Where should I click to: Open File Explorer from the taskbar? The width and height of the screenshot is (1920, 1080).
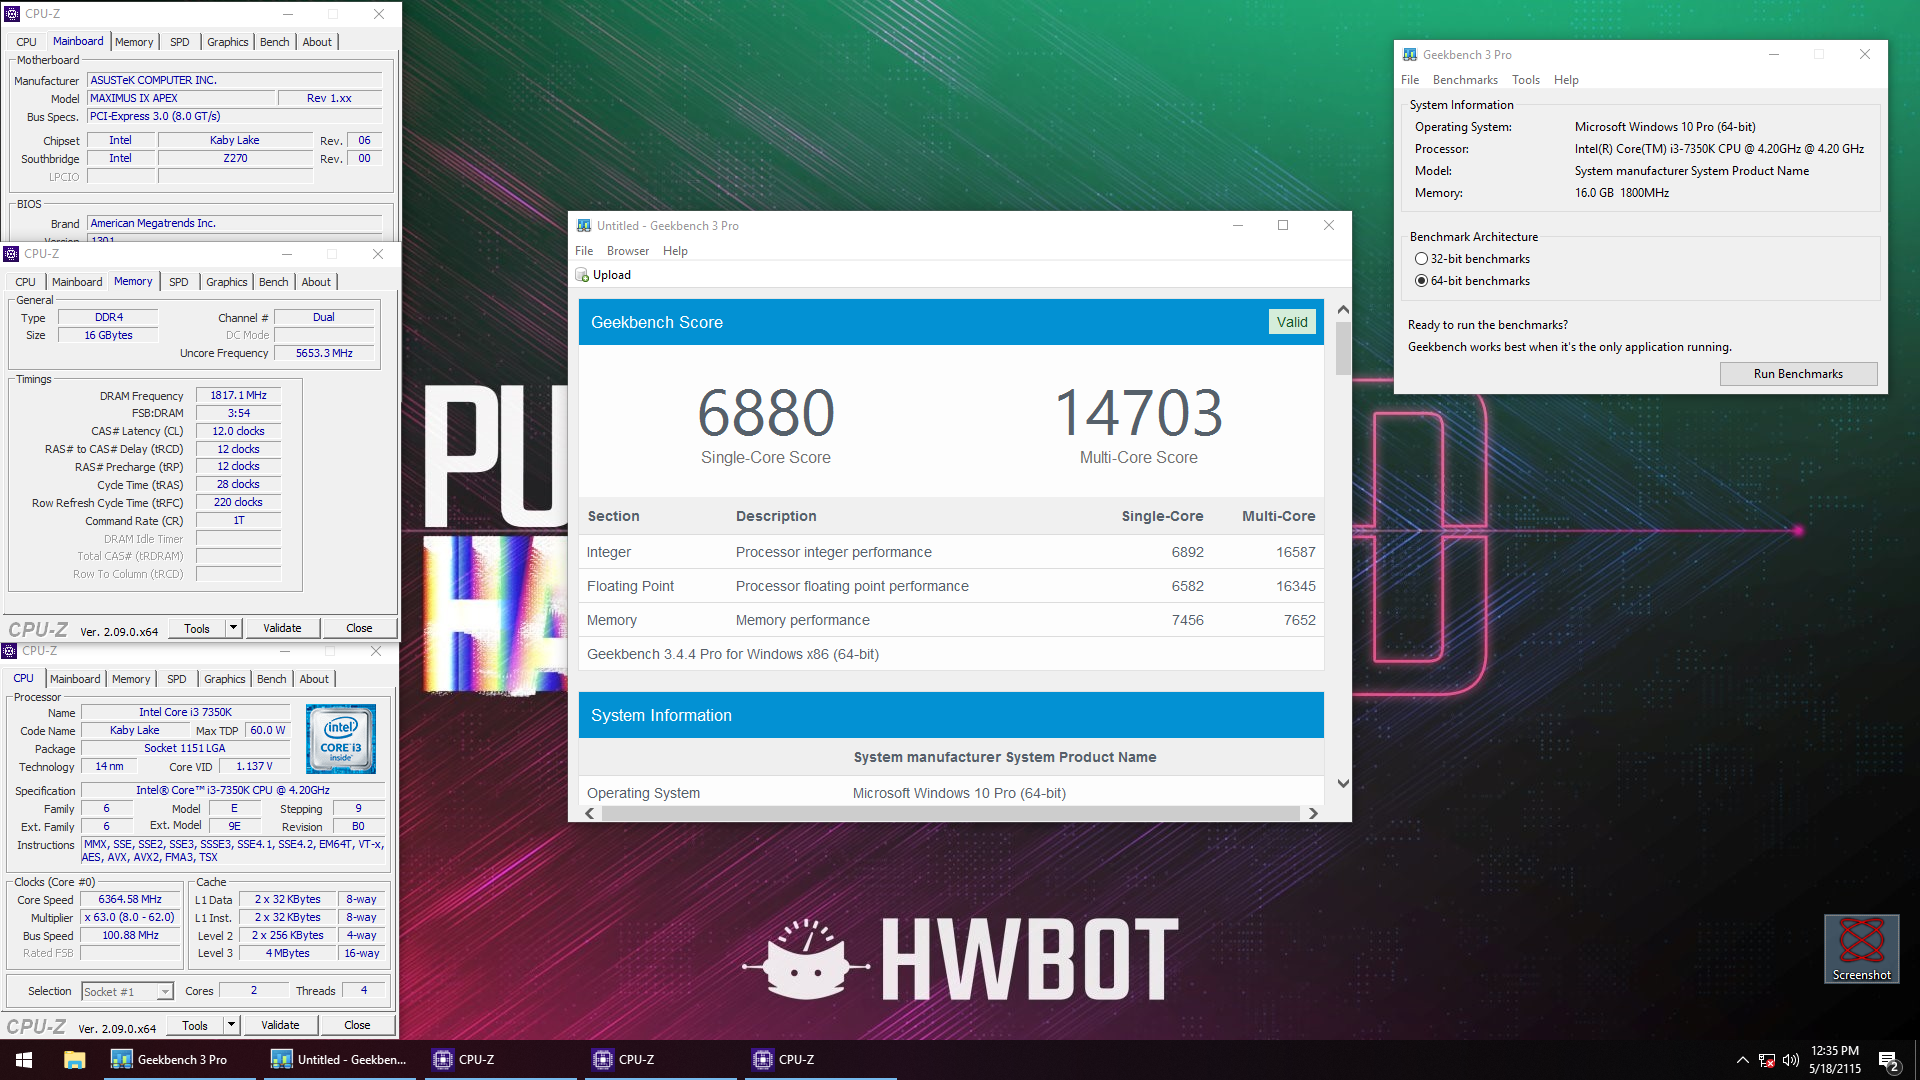click(75, 1060)
